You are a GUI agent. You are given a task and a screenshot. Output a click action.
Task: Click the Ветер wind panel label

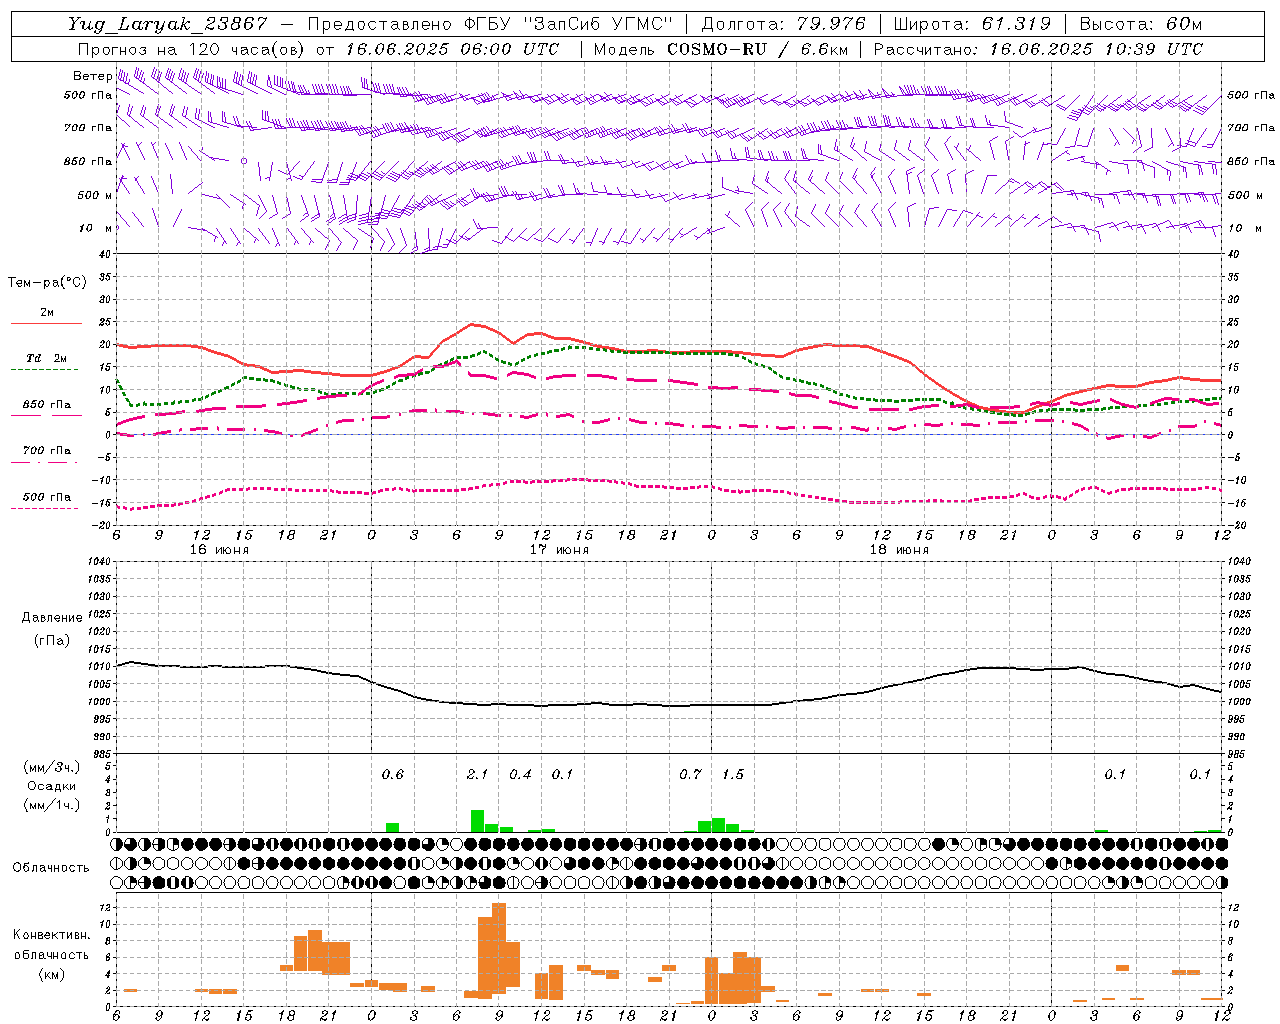[92, 76]
